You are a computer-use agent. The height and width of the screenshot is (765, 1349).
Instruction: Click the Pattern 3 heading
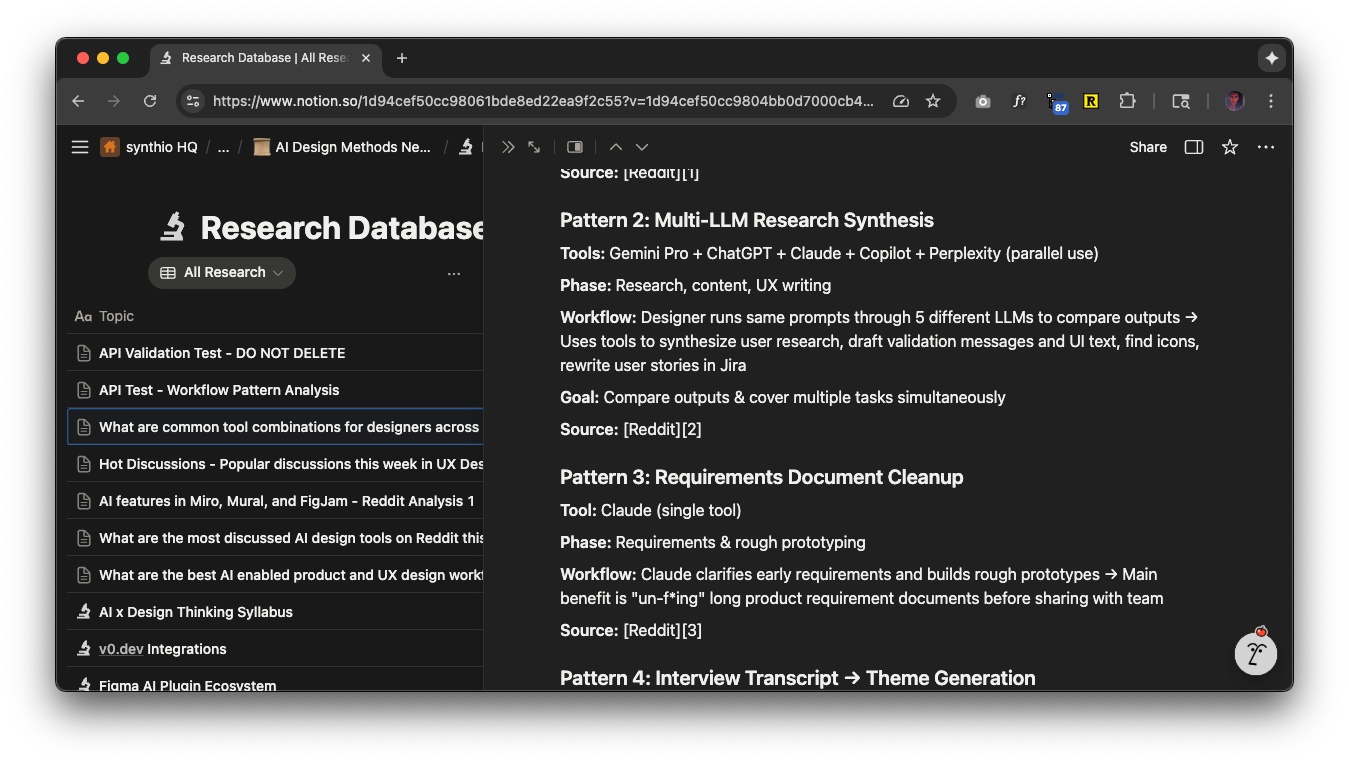(761, 477)
